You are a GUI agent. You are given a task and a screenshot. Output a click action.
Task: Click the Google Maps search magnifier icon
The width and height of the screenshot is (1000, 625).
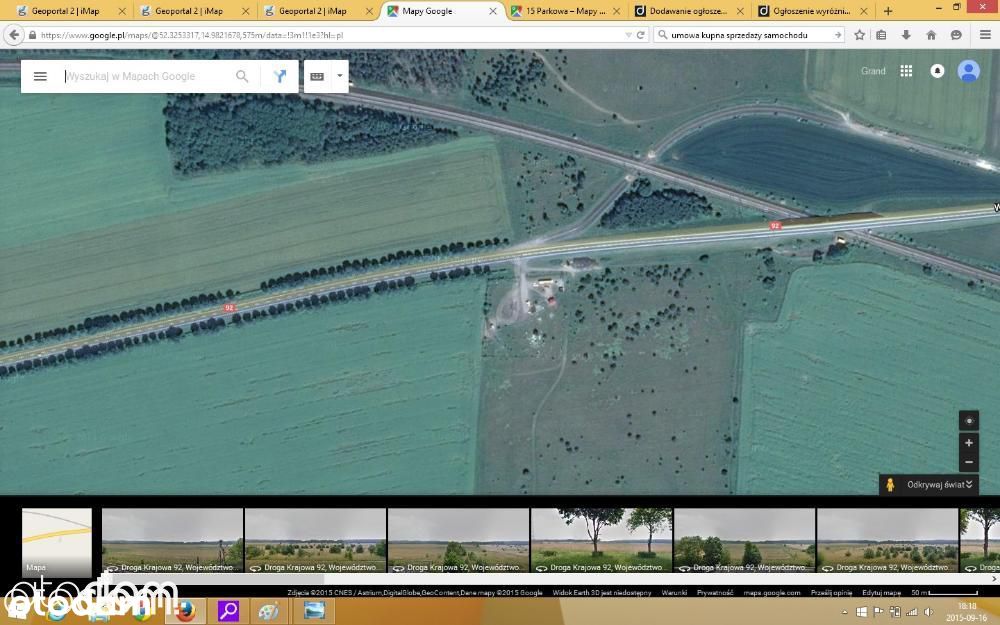click(242, 77)
